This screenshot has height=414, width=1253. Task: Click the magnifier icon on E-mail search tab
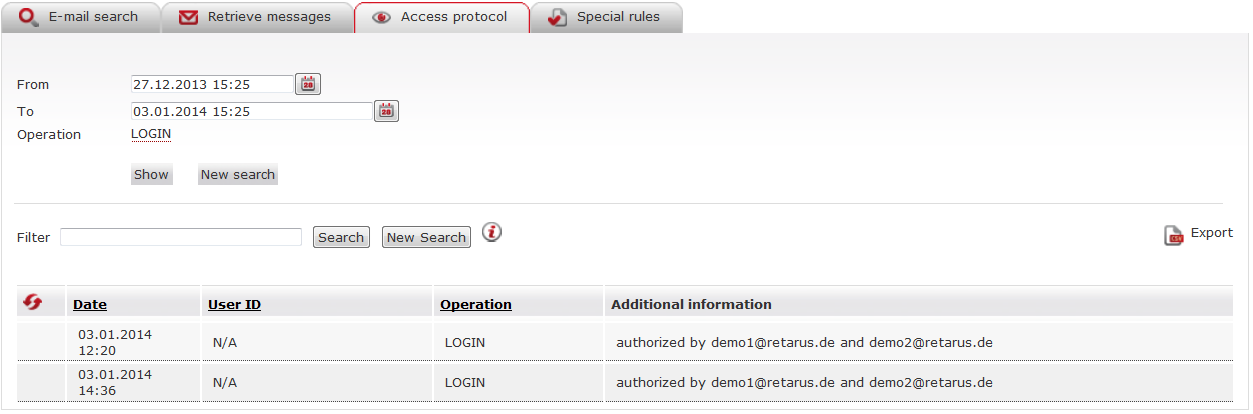[29, 17]
